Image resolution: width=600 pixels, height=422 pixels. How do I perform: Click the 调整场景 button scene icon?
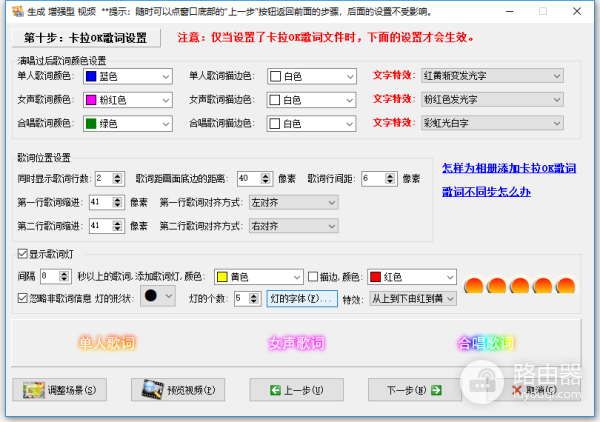[33, 390]
